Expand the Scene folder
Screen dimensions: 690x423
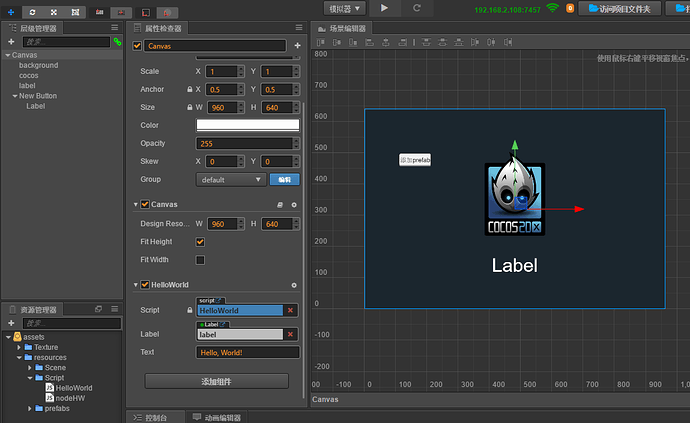pos(29,368)
